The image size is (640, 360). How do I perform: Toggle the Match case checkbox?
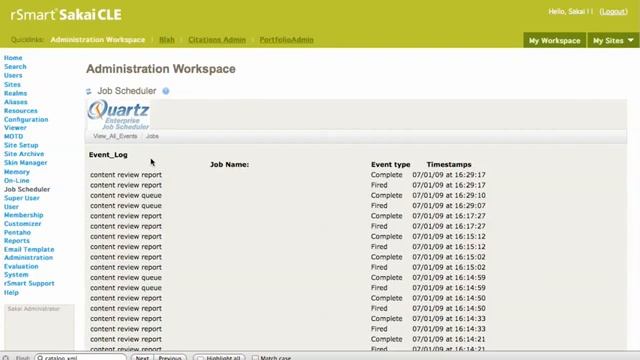coord(255,358)
